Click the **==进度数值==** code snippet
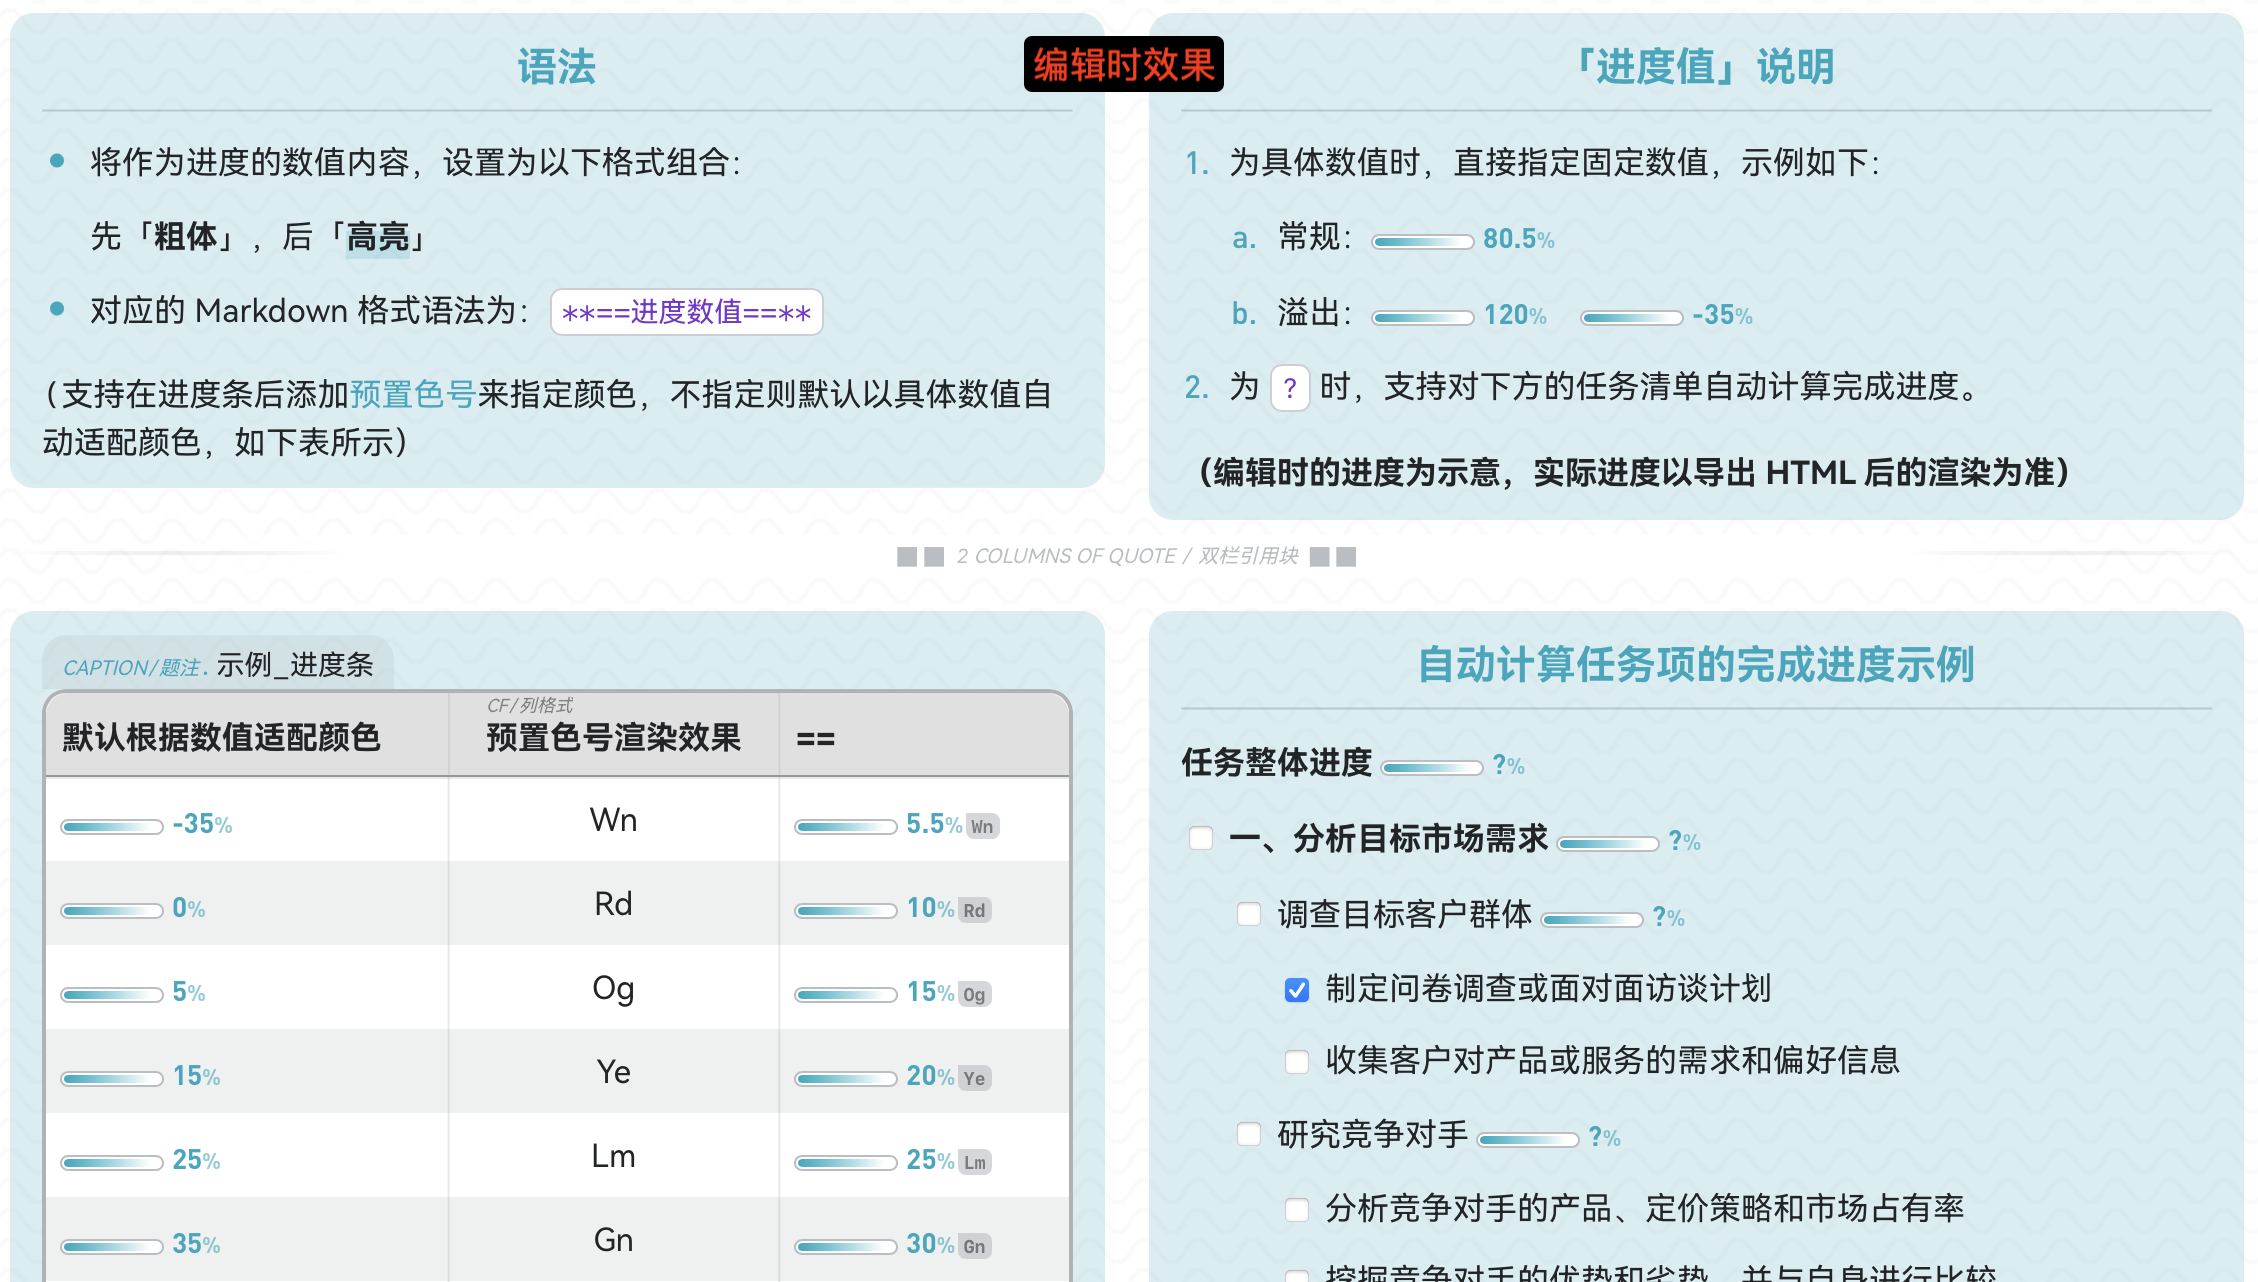This screenshot has width=2258, height=1282. 686,313
